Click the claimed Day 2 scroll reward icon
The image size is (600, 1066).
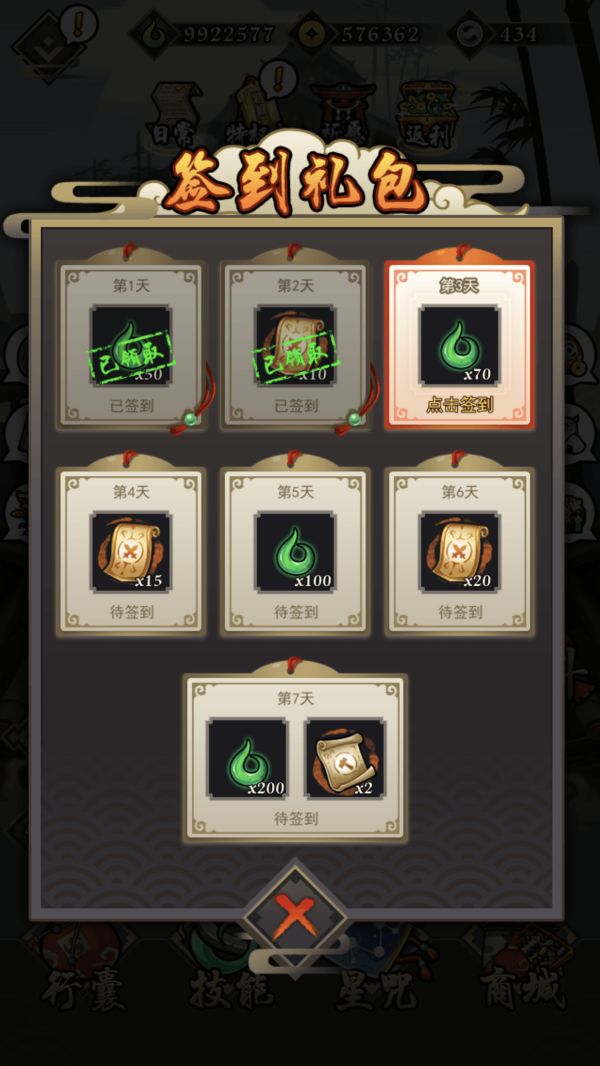click(295, 346)
